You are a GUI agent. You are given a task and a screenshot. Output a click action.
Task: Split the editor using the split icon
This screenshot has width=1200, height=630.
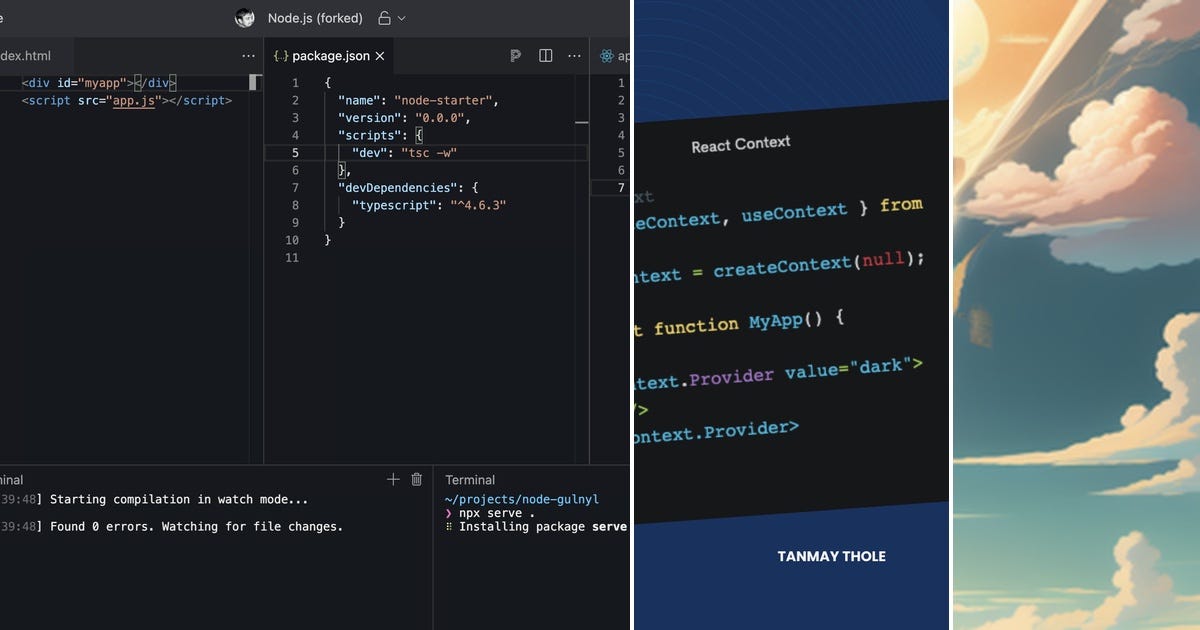[x=545, y=56]
